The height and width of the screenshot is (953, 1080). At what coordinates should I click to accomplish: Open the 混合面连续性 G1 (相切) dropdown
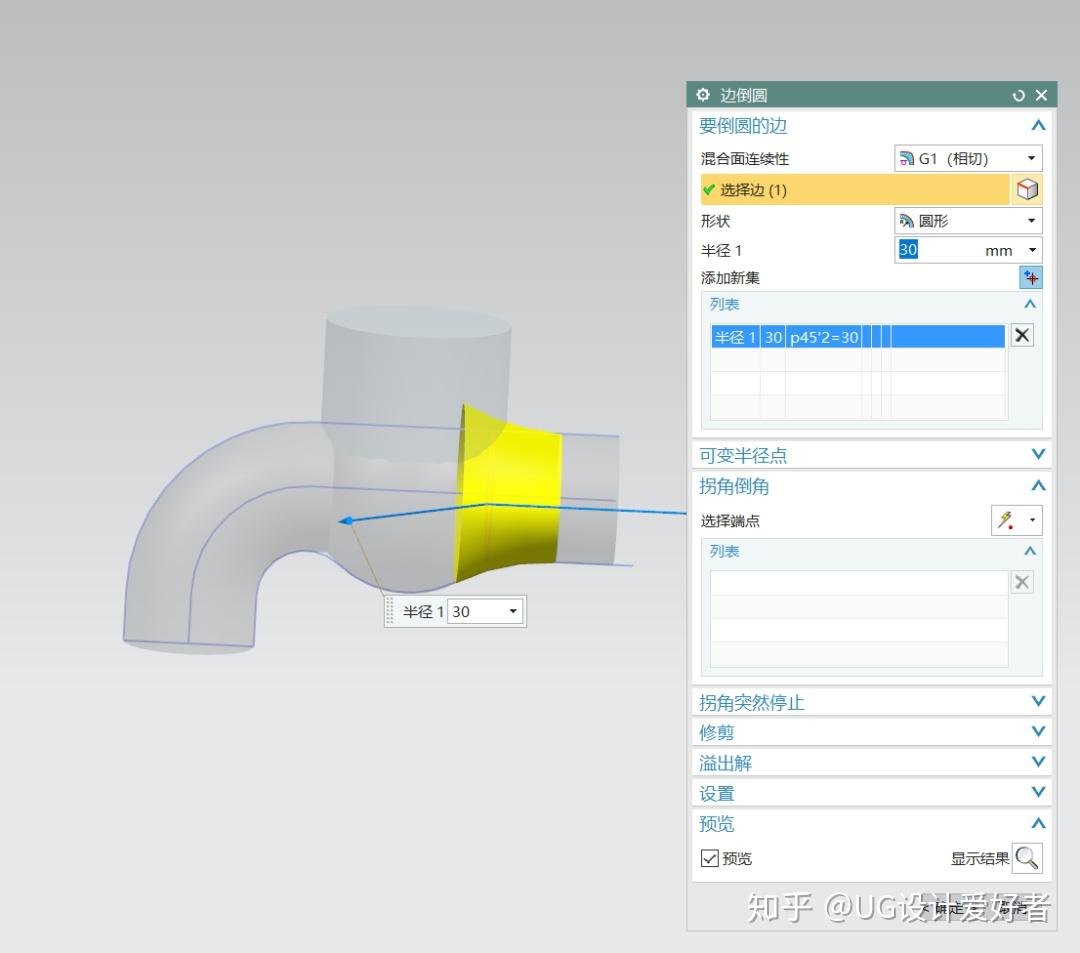968,158
